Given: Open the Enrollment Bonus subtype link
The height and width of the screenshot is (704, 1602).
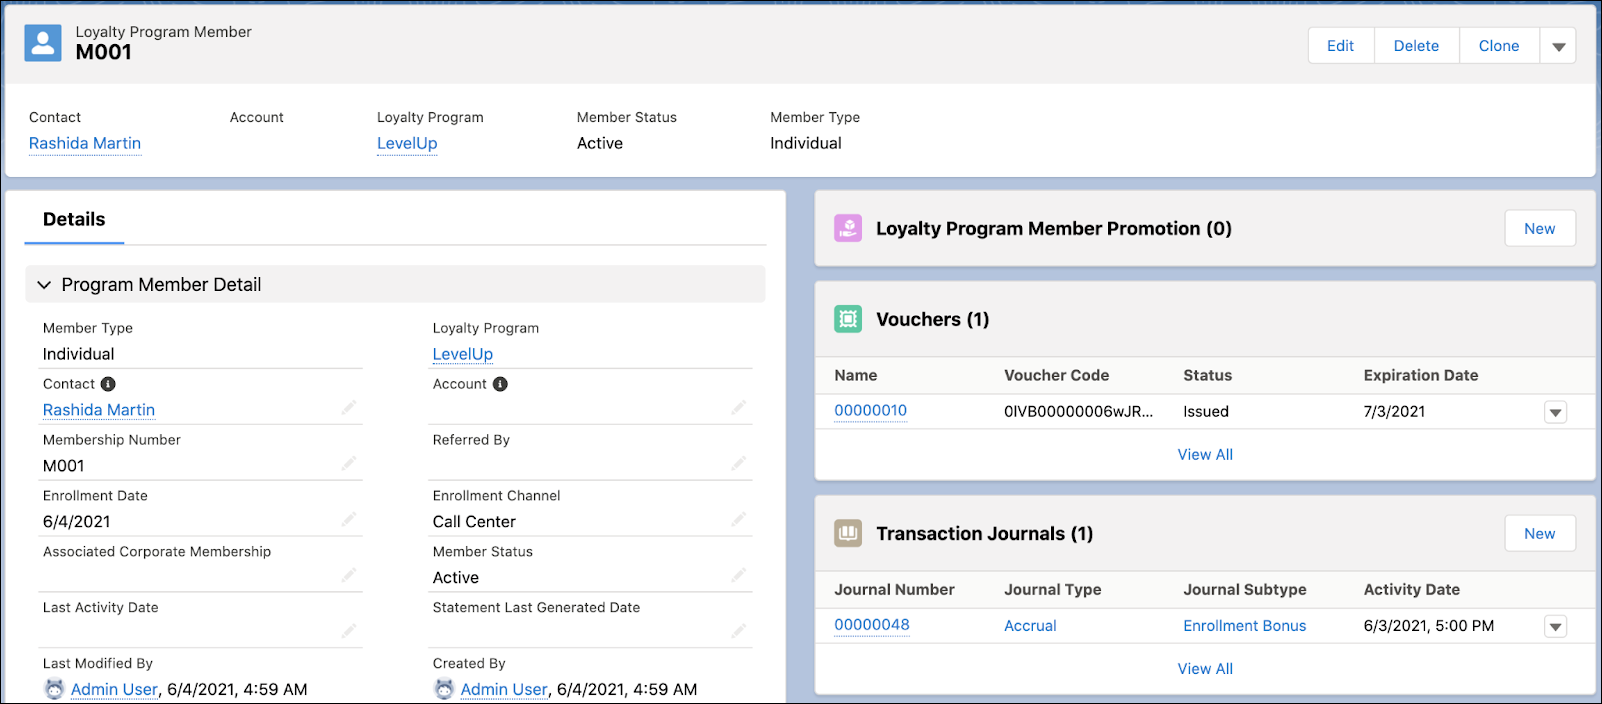Looking at the screenshot, I should [1244, 626].
